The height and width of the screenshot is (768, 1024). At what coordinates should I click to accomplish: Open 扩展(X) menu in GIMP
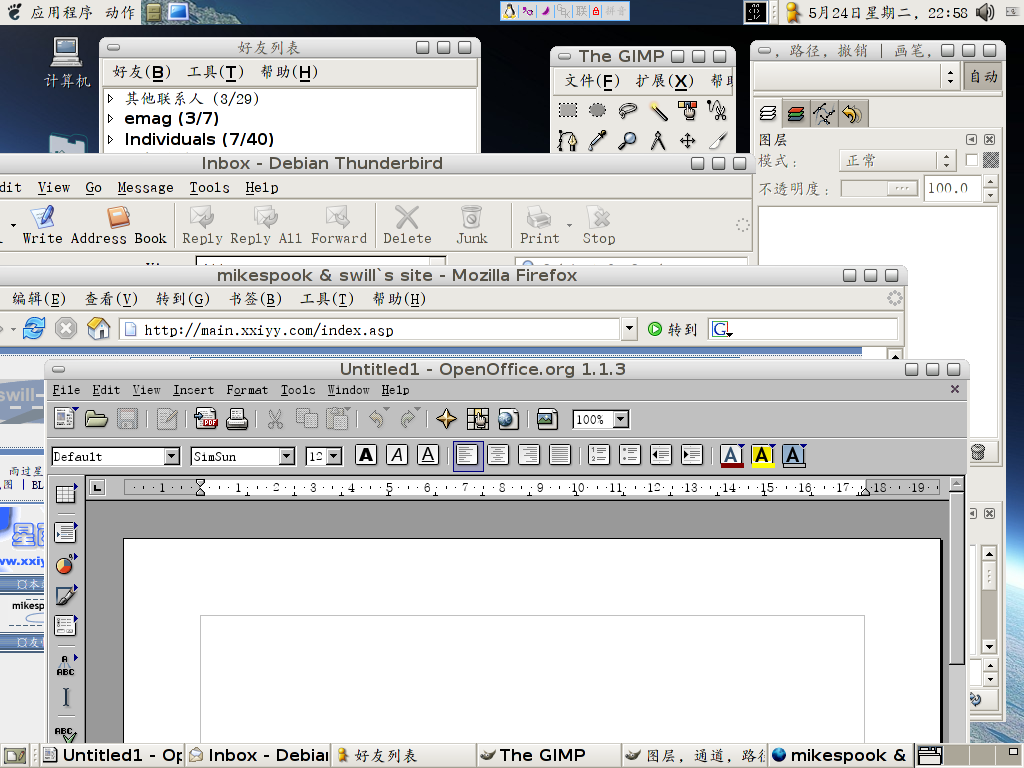click(x=665, y=81)
